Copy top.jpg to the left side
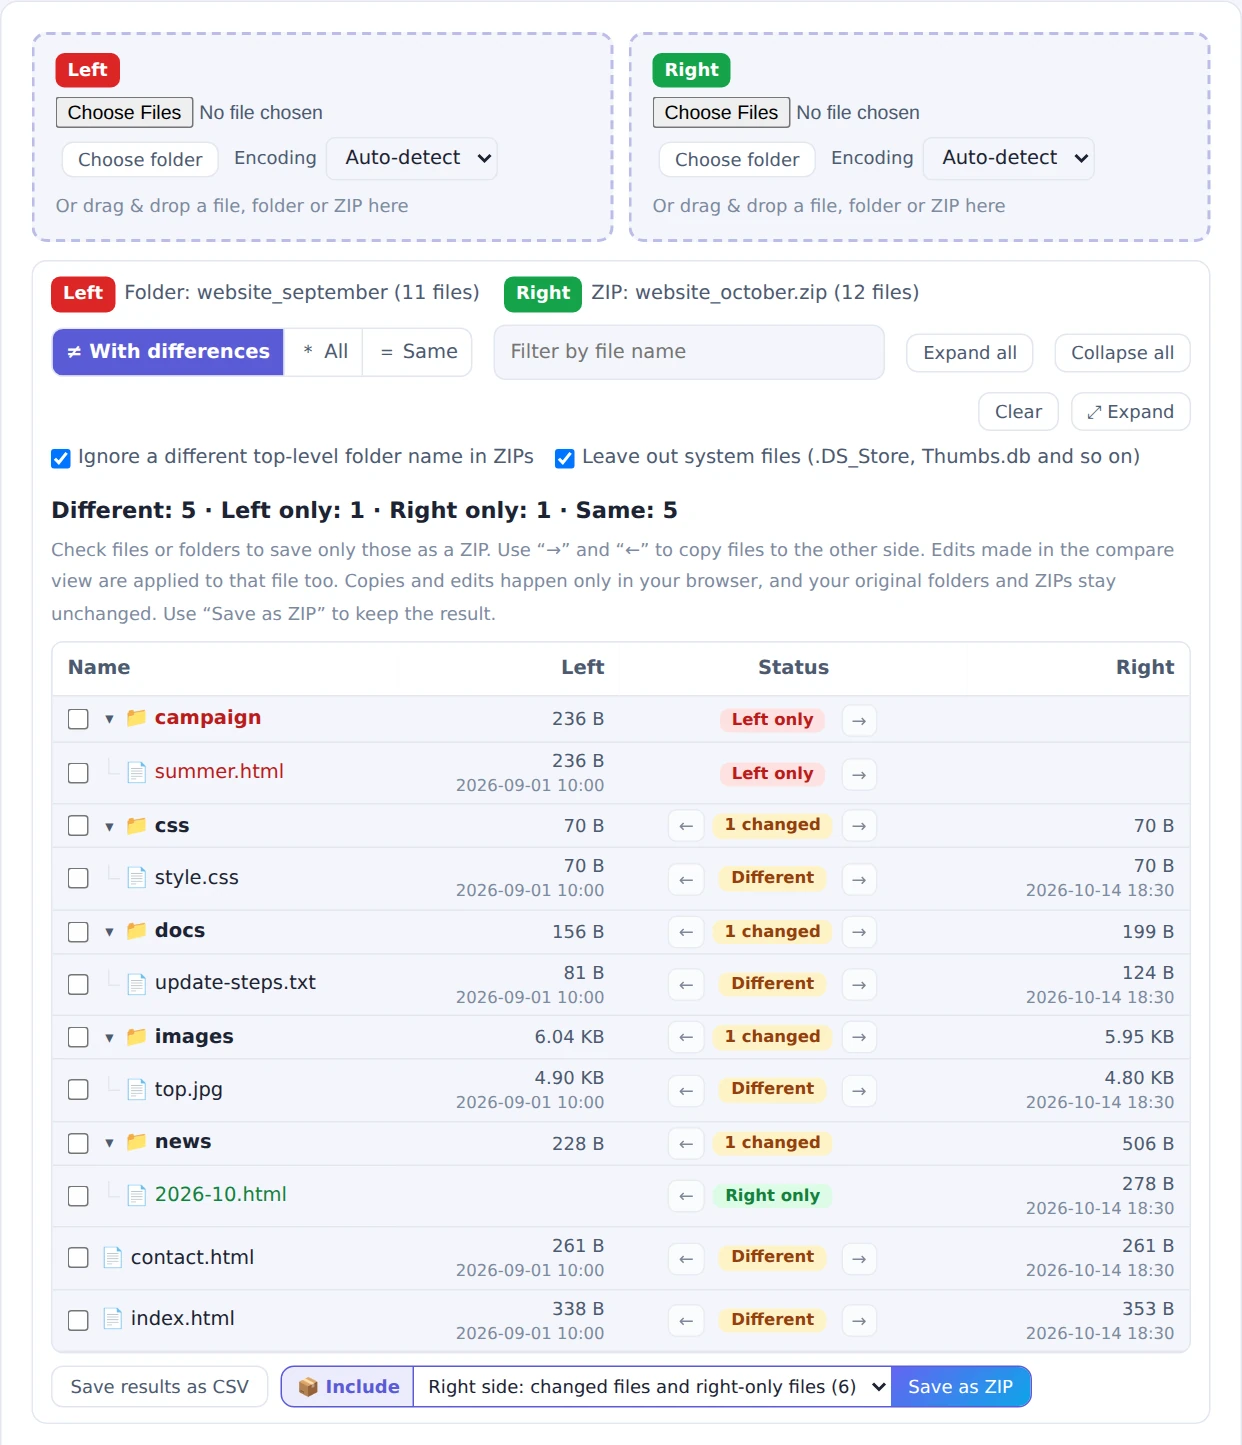 coord(686,1090)
